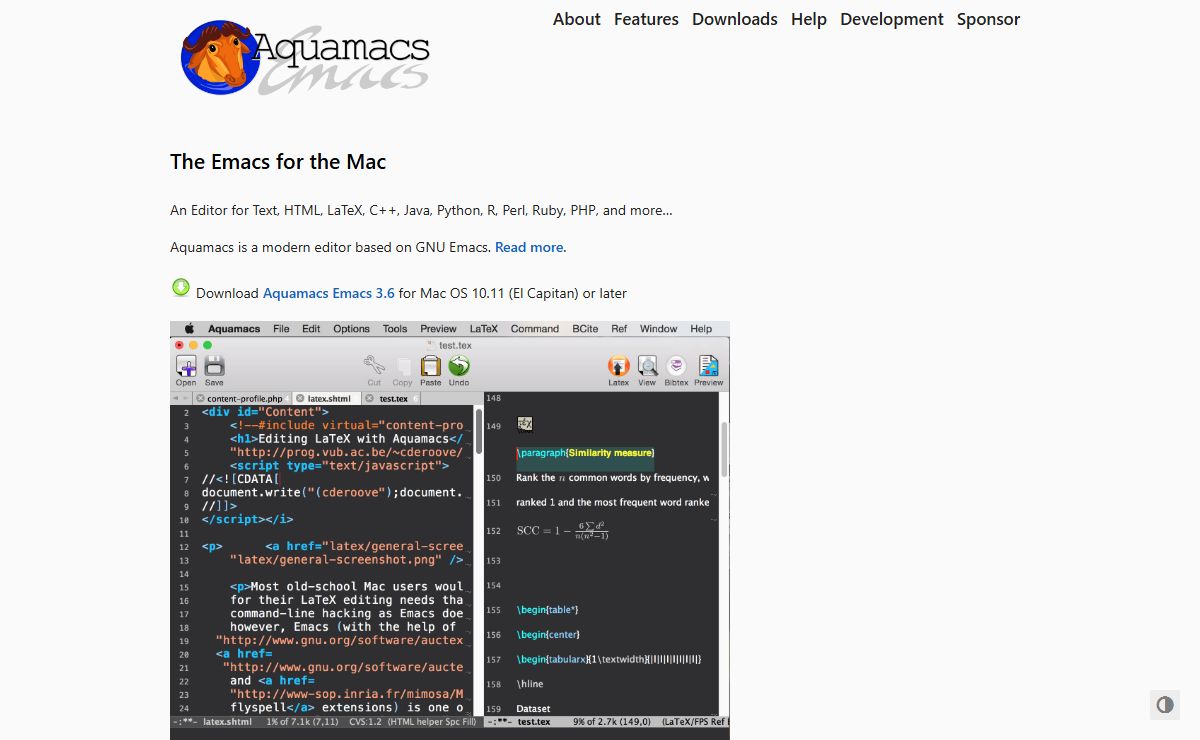Open the Aquamacs menu in the menu bar
Screen dimensions: 1200x740
pos(234,328)
